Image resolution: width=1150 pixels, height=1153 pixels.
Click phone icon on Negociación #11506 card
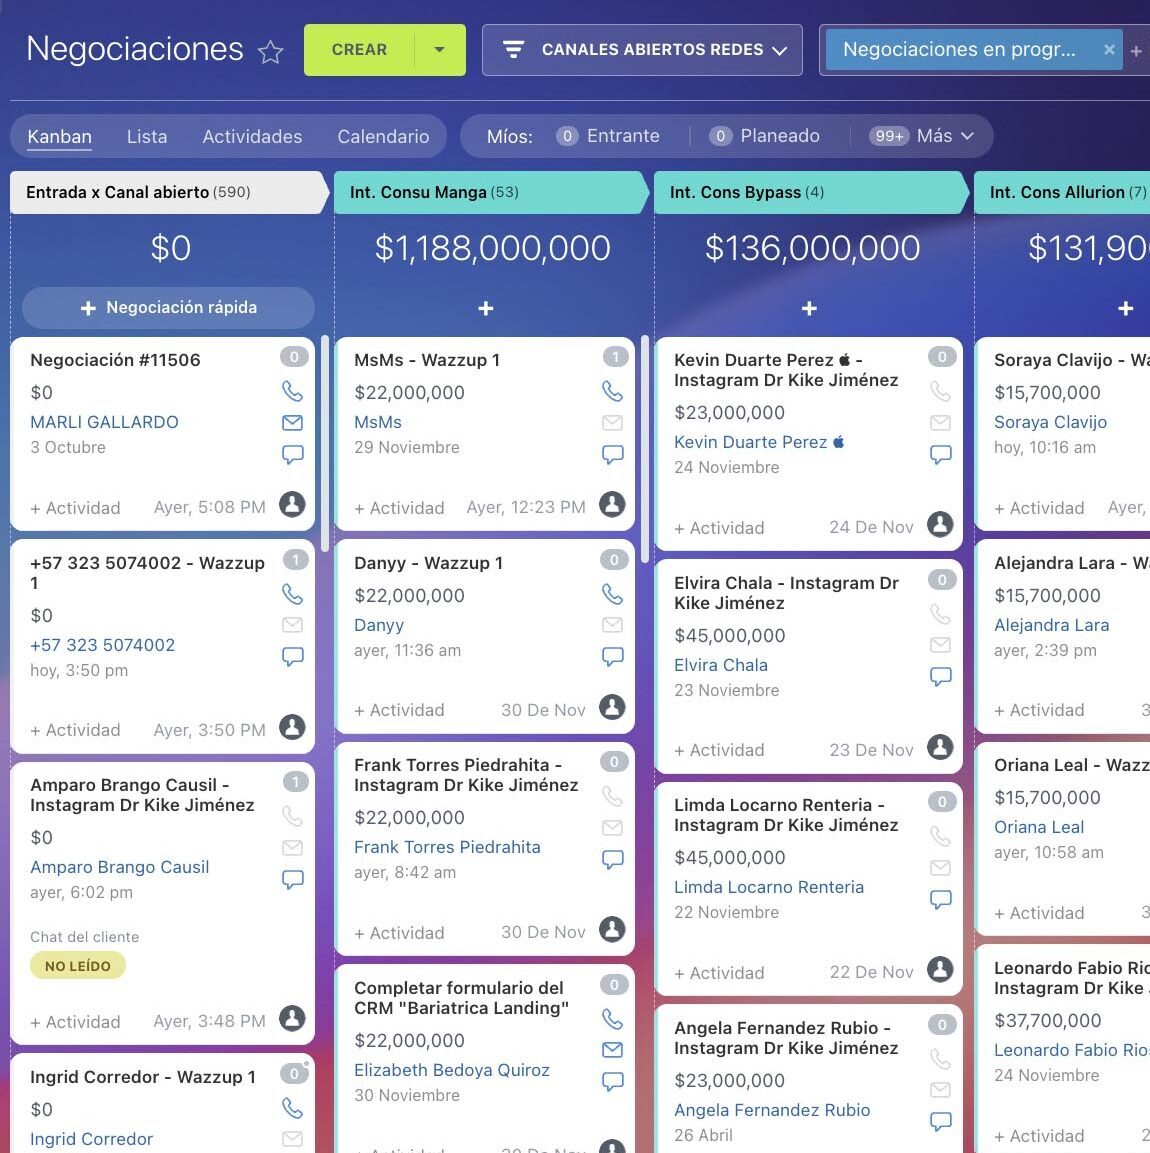click(x=292, y=391)
